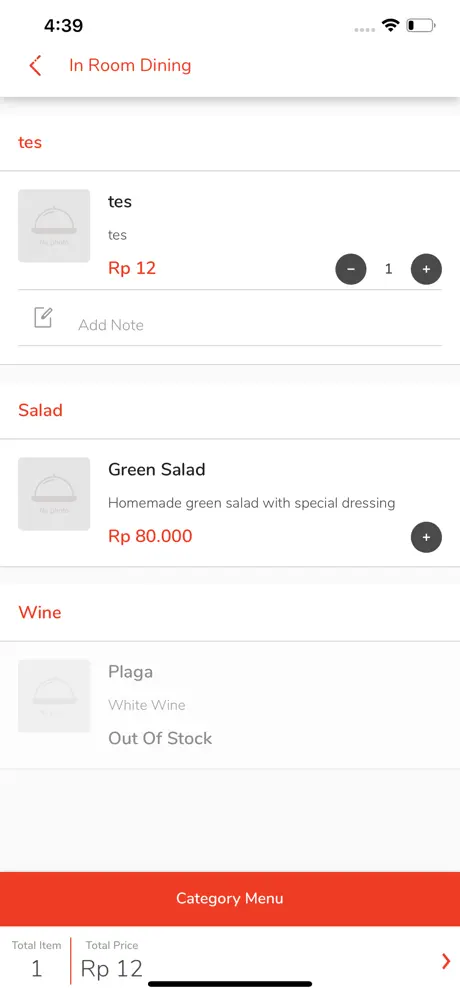The width and height of the screenshot is (460, 996).
Task: Tap the Plaga Out Of Stock item
Action: (230, 705)
